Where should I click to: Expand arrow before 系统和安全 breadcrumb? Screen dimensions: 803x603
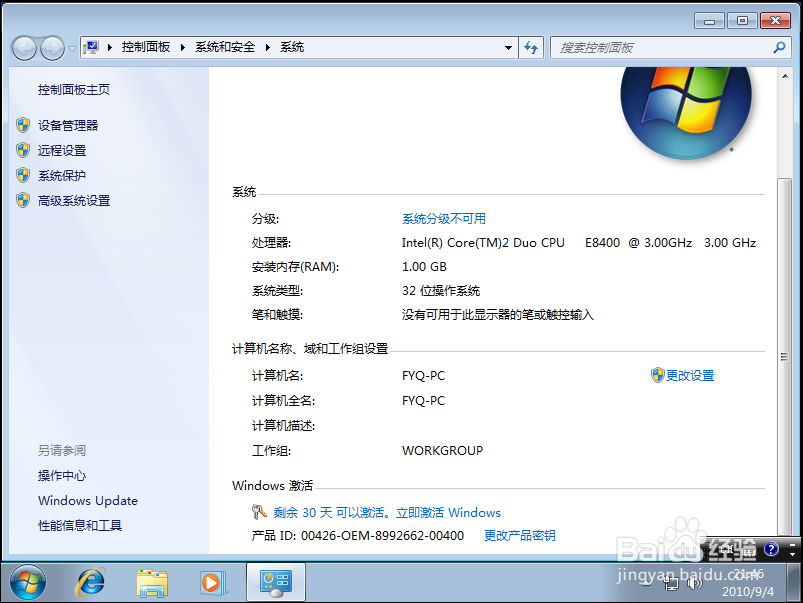[183, 48]
